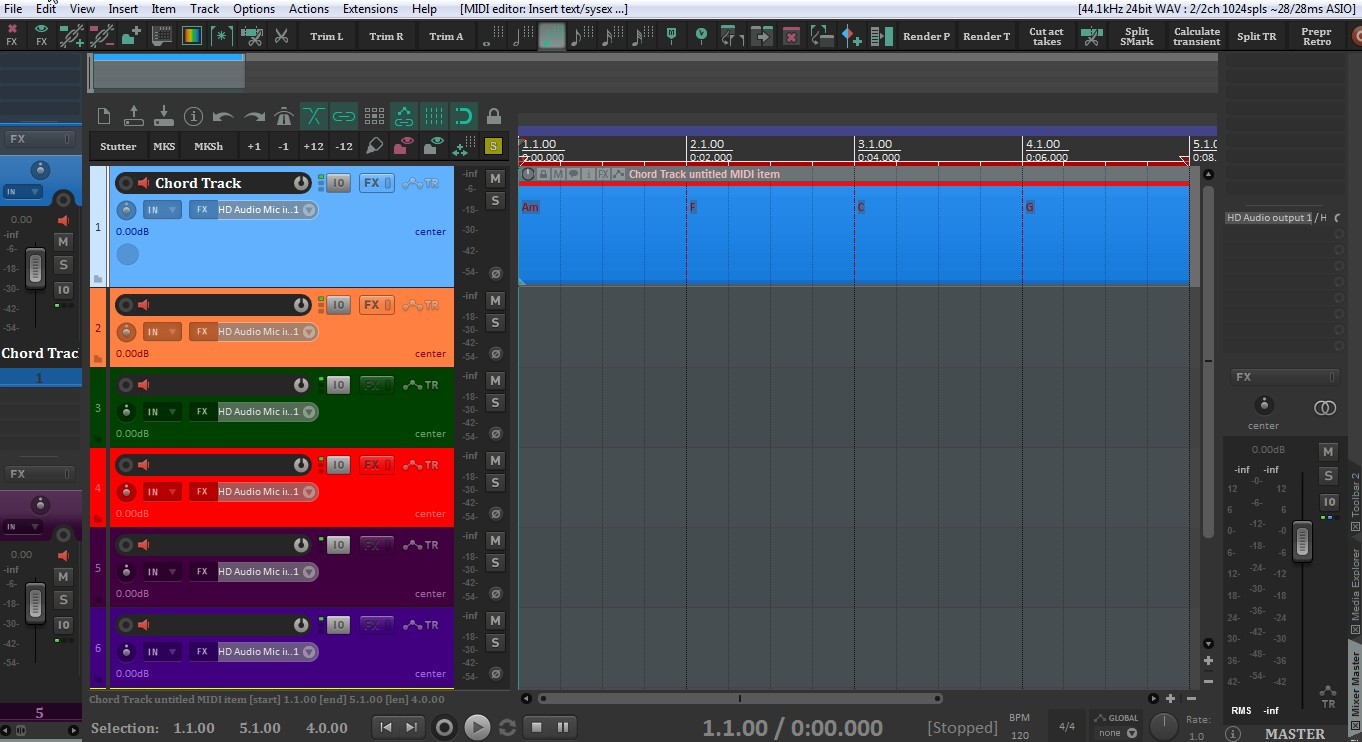Click the playback Rate knob
The image size is (1362, 742).
pos(1164,726)
